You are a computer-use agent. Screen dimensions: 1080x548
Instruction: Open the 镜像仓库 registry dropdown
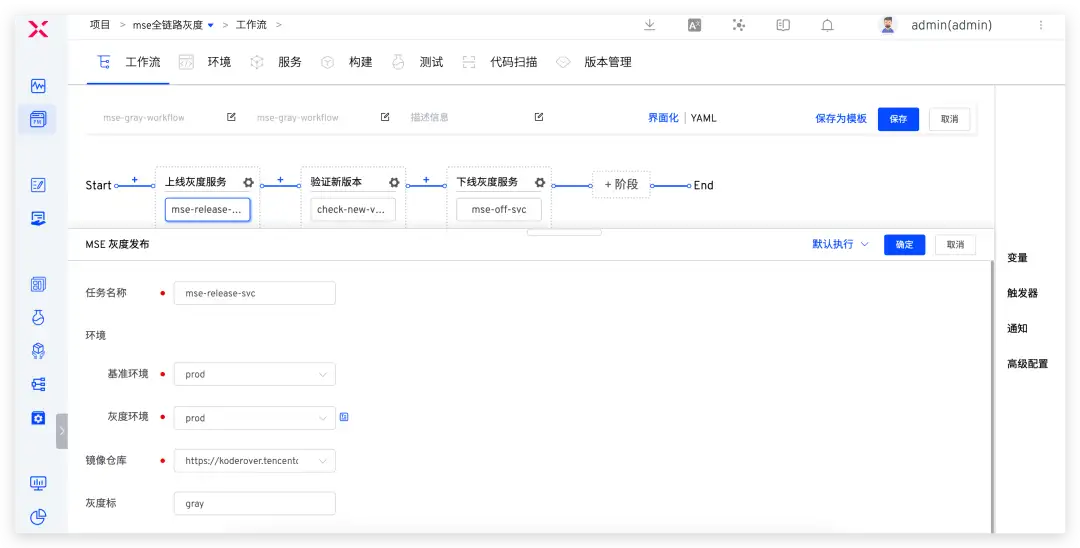coord(254,461)
